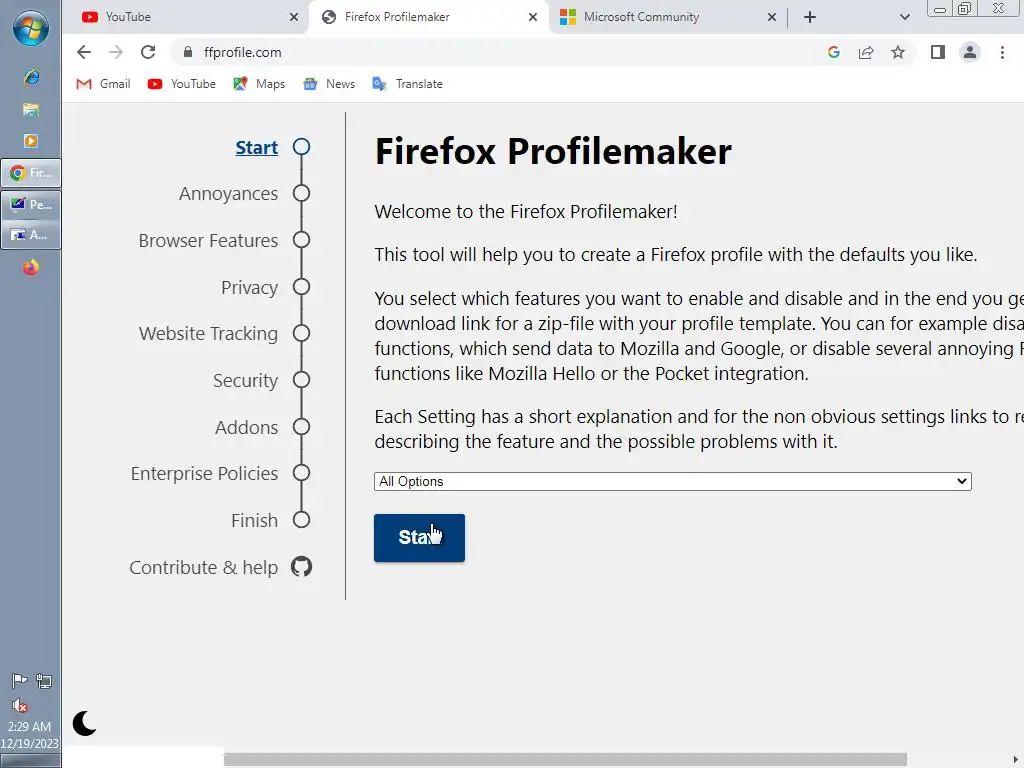Jump to the Browser Features step

[208, 241]
